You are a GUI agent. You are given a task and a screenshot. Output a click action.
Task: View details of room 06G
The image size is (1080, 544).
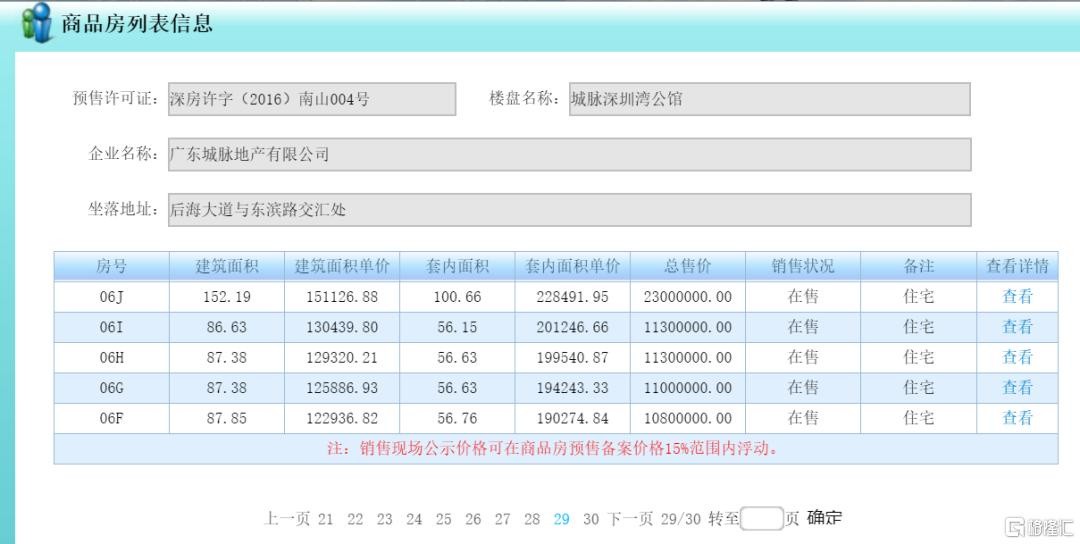tap(1017, 387)
